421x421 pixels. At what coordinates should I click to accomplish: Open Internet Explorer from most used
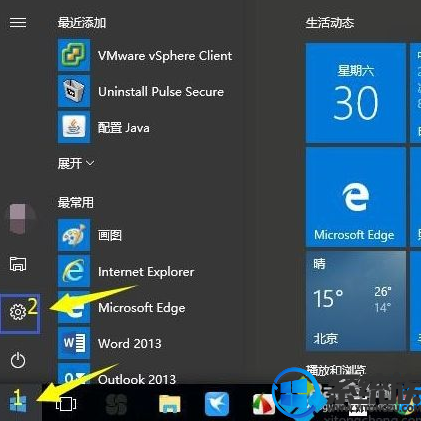click(126, 272)
